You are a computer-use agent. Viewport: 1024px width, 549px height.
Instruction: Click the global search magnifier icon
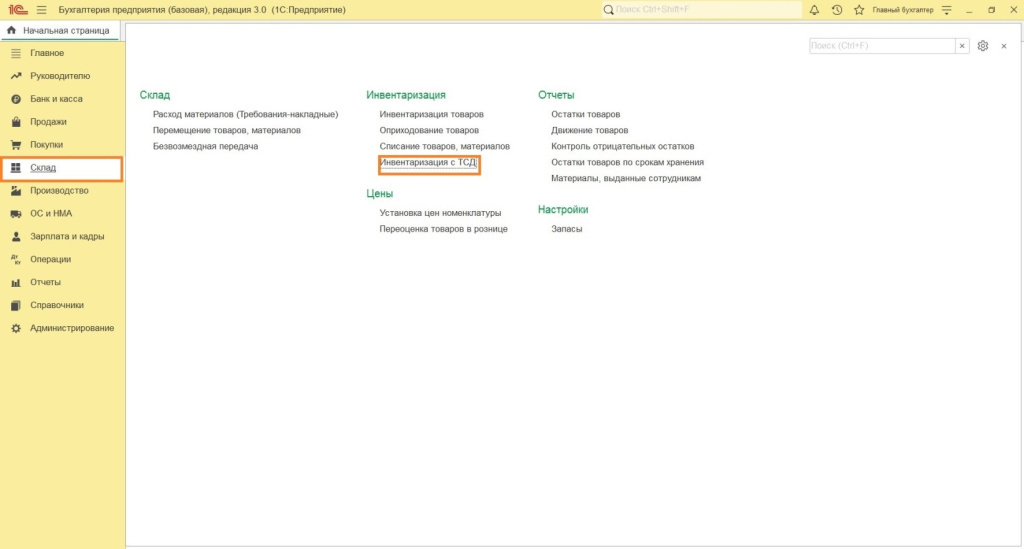[609, 10]
